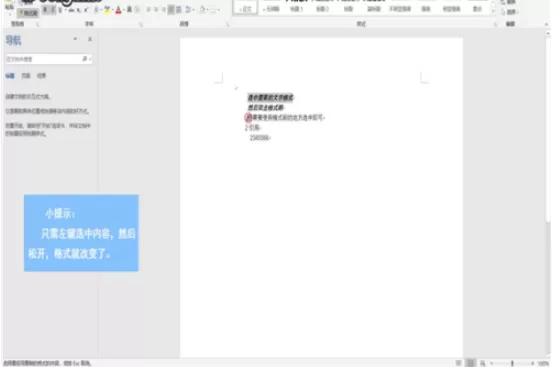This screenshot has width=553, height=367.
Task: Click the magnifier search icon in Navigation
Action: (x=86, y=59)
